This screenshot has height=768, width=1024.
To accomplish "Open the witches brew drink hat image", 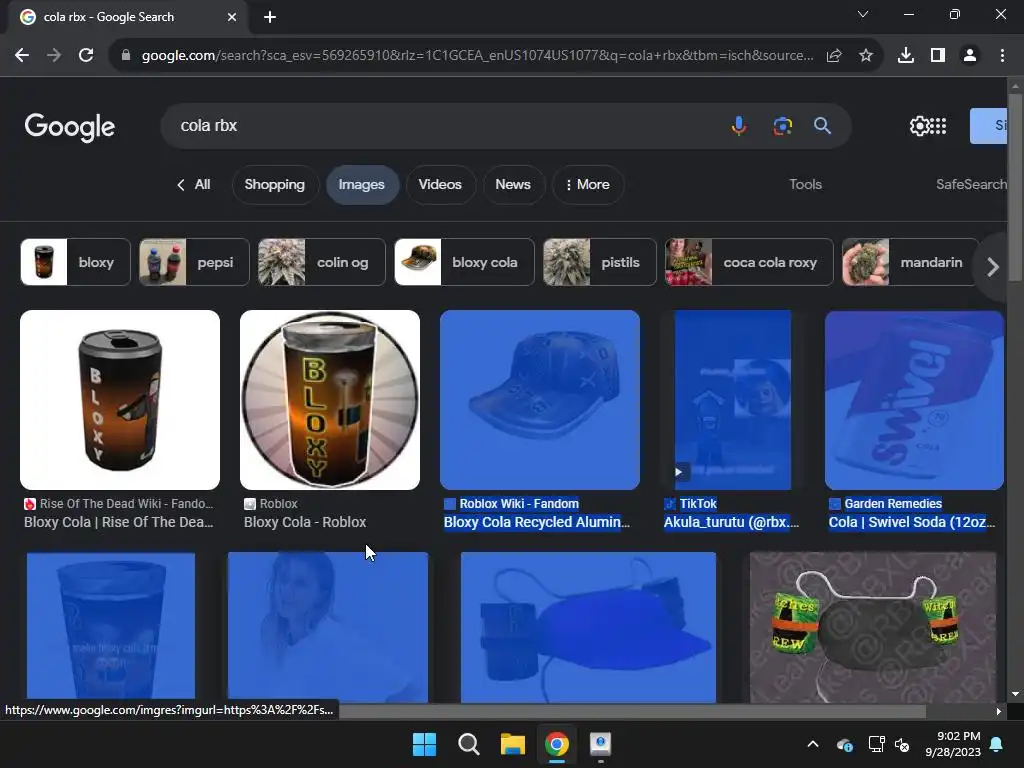I will tap(873, 627).
